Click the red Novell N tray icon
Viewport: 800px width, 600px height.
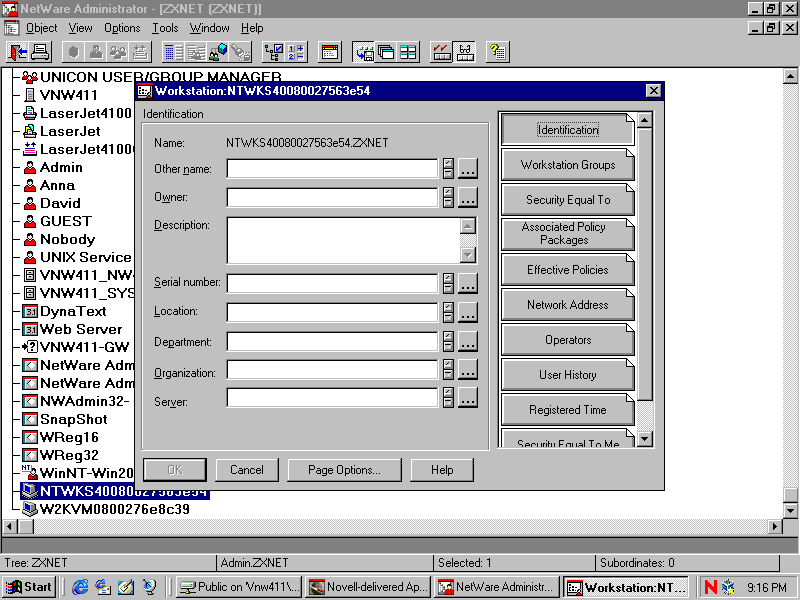[710, 587]
